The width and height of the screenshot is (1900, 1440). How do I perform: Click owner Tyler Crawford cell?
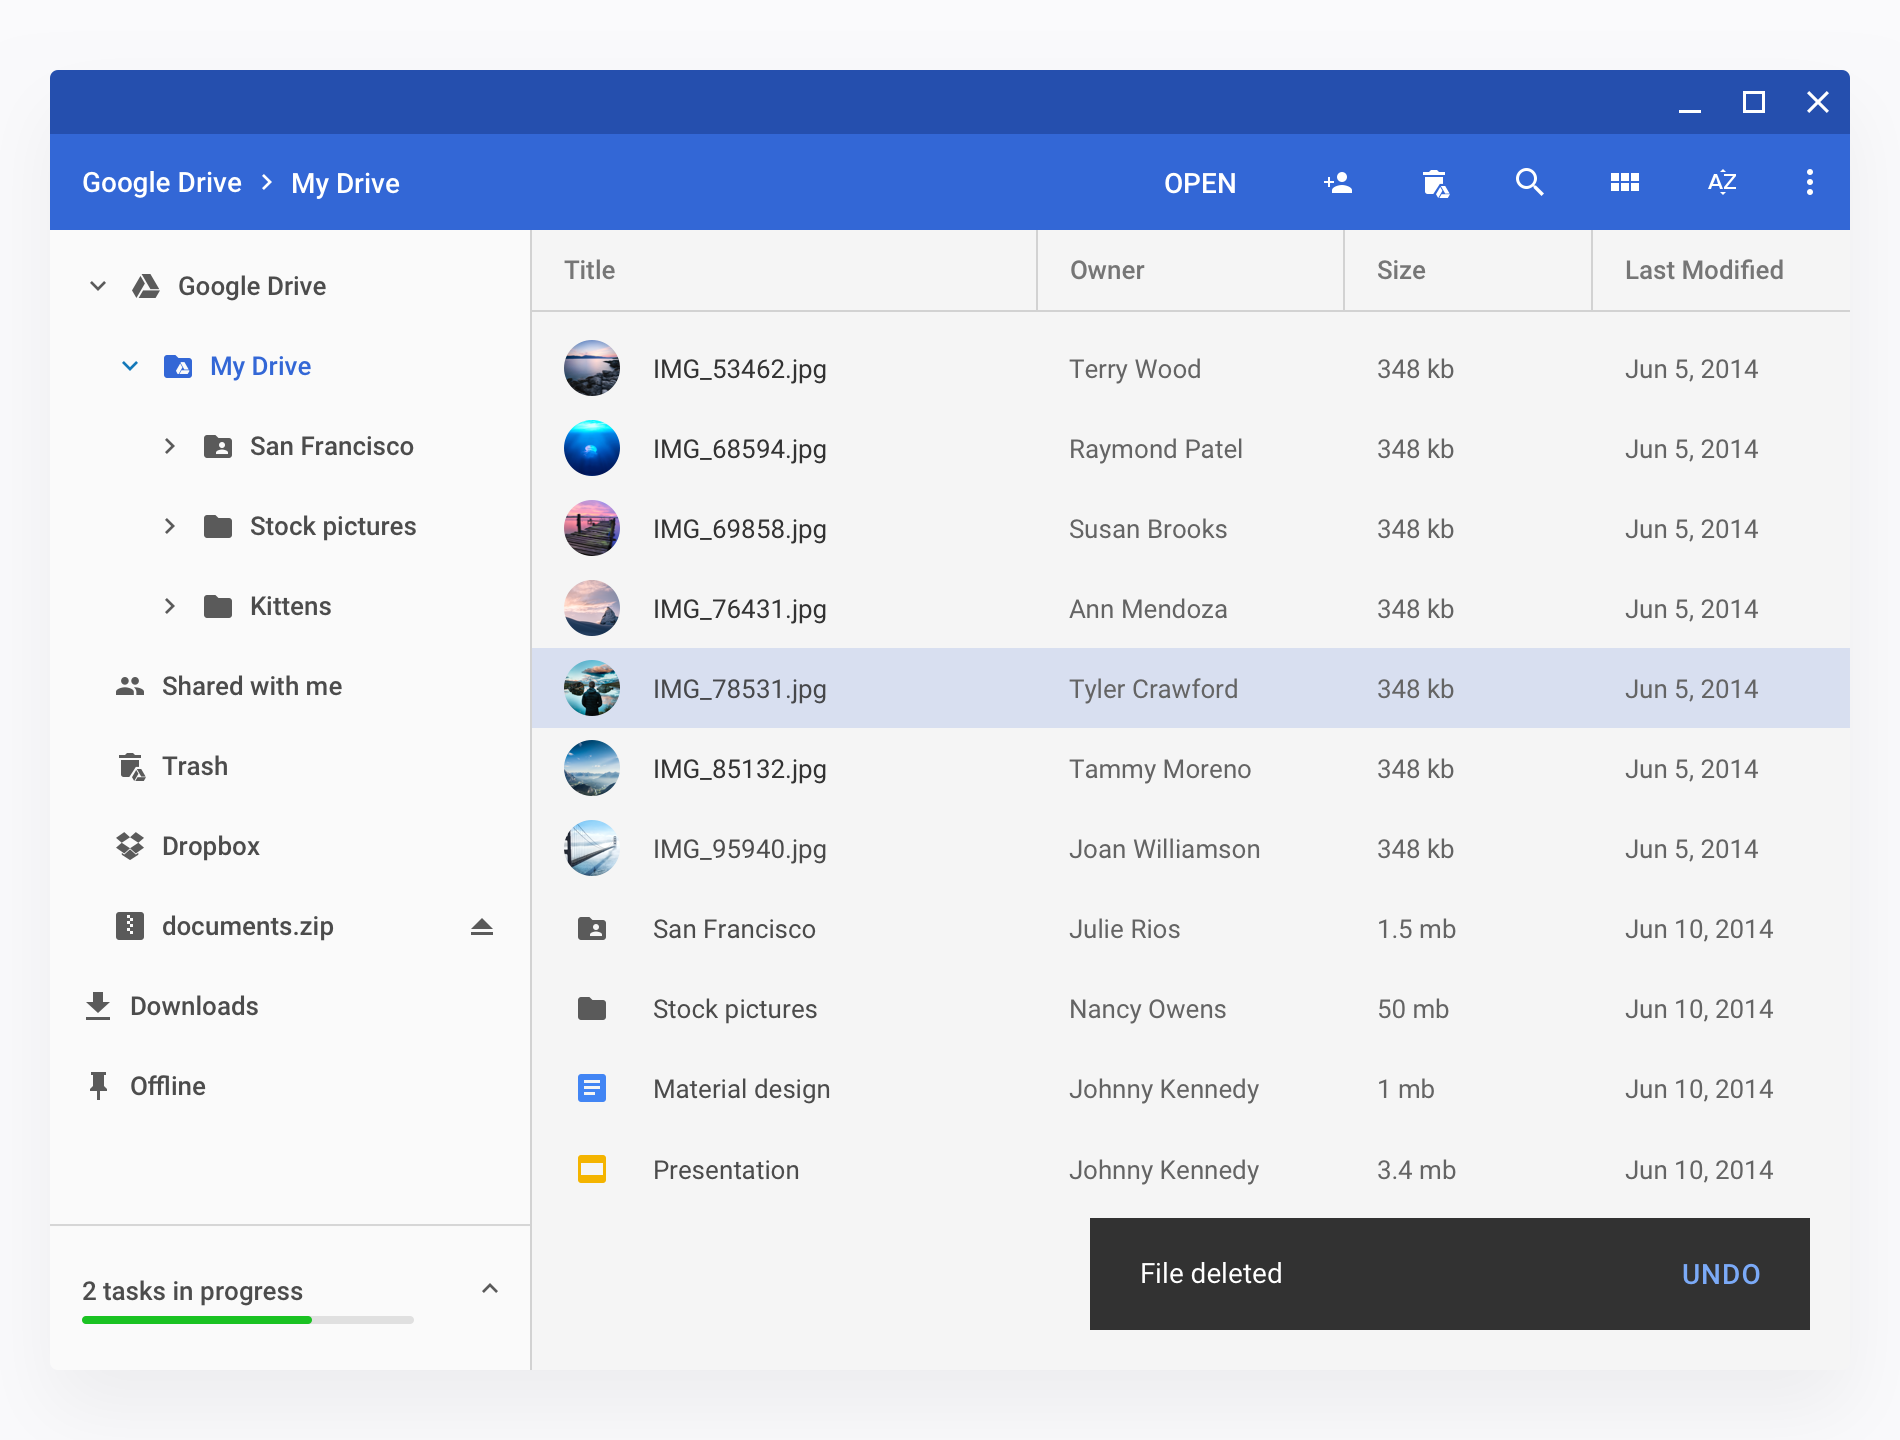[x=1153, y=689]
